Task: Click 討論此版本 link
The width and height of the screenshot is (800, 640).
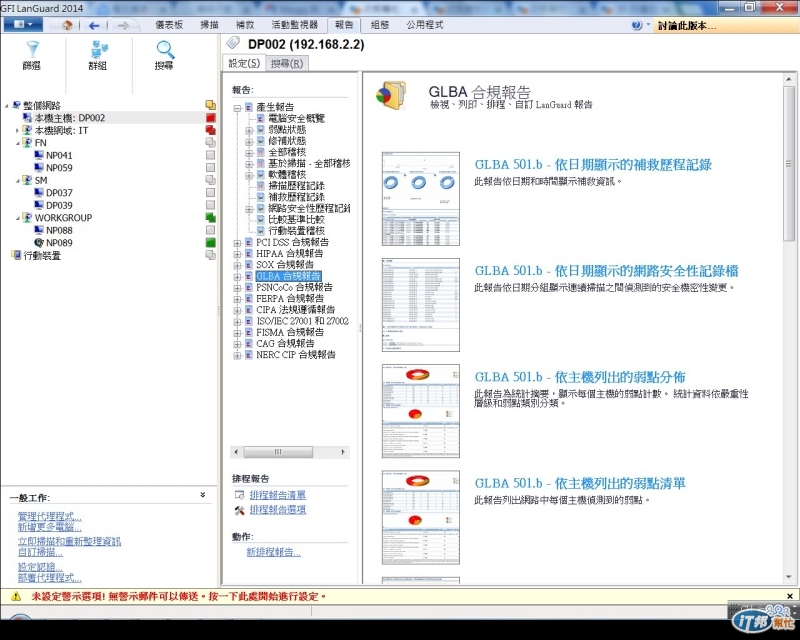Action: tap(687, 26)
